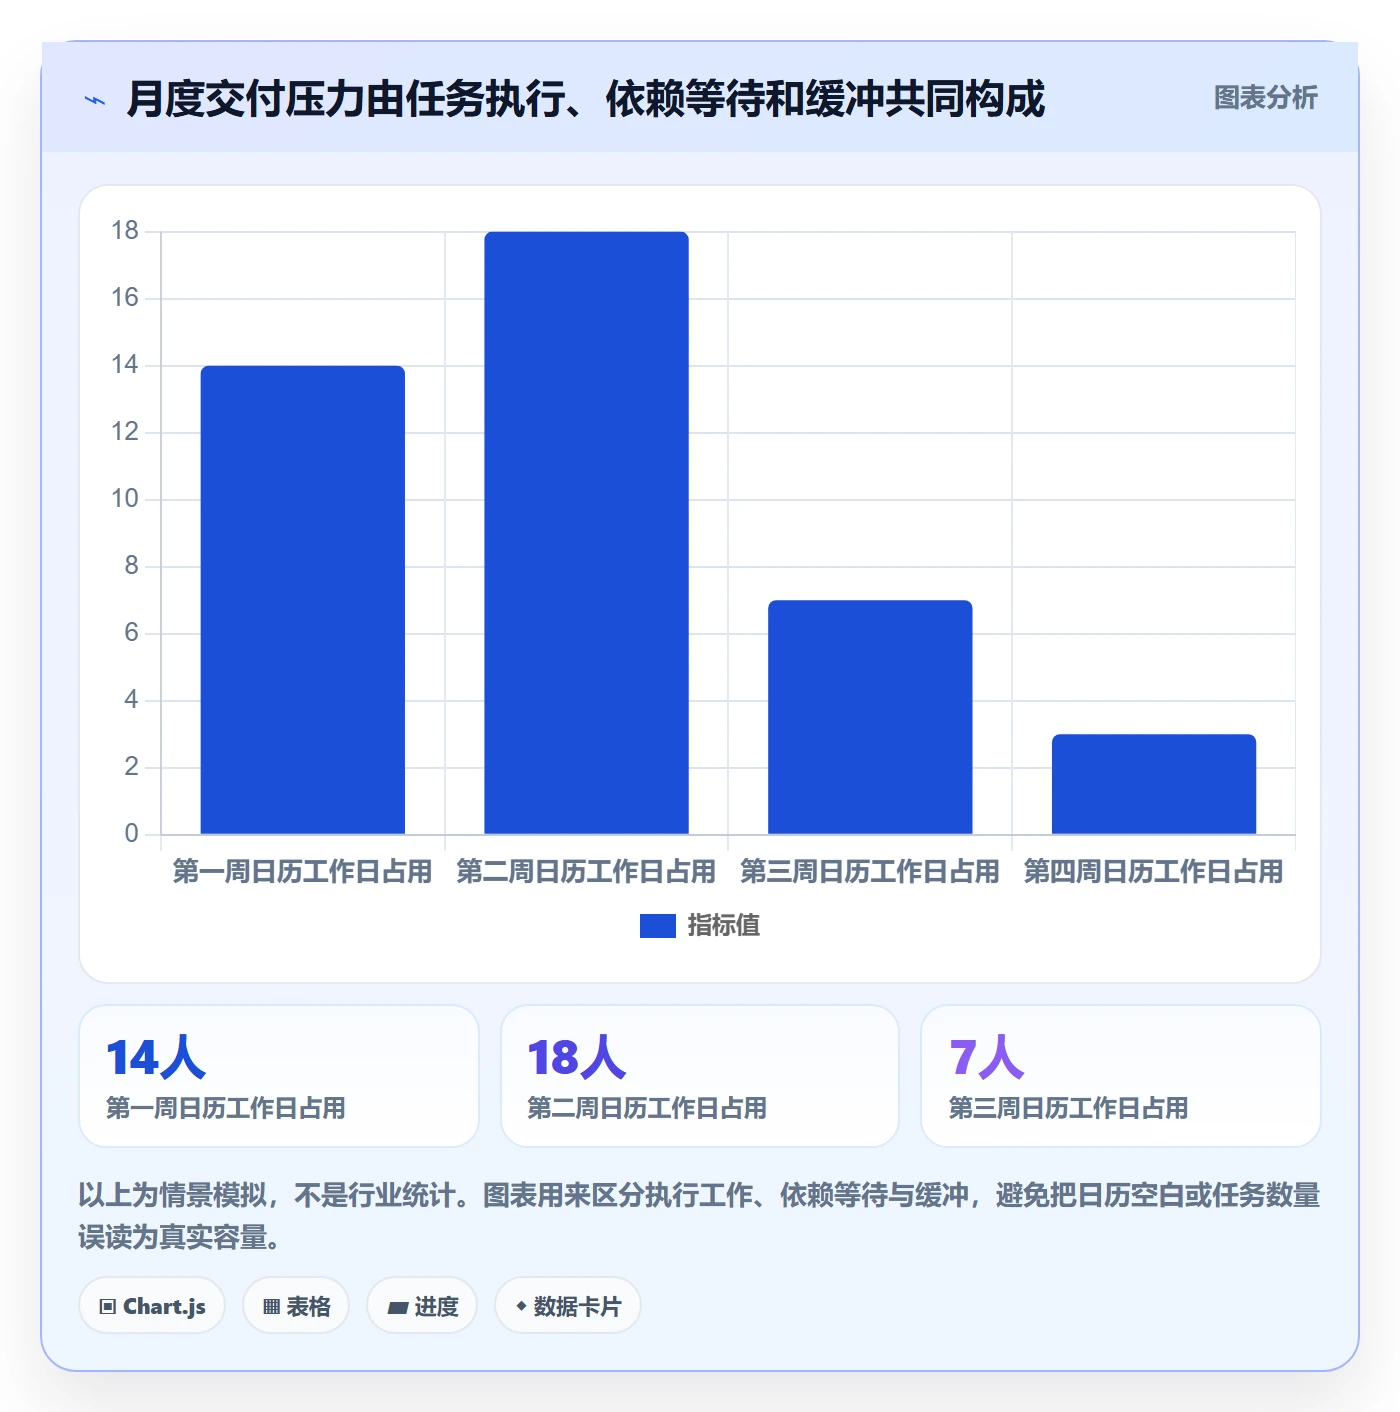Viewport: 1400px width, 1412px height.
Task: Toggle the 指标值 legend label
Action: (x=724, y=926)
